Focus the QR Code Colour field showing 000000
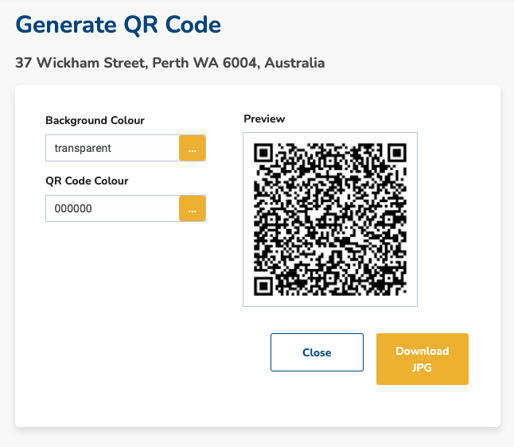 113,208
